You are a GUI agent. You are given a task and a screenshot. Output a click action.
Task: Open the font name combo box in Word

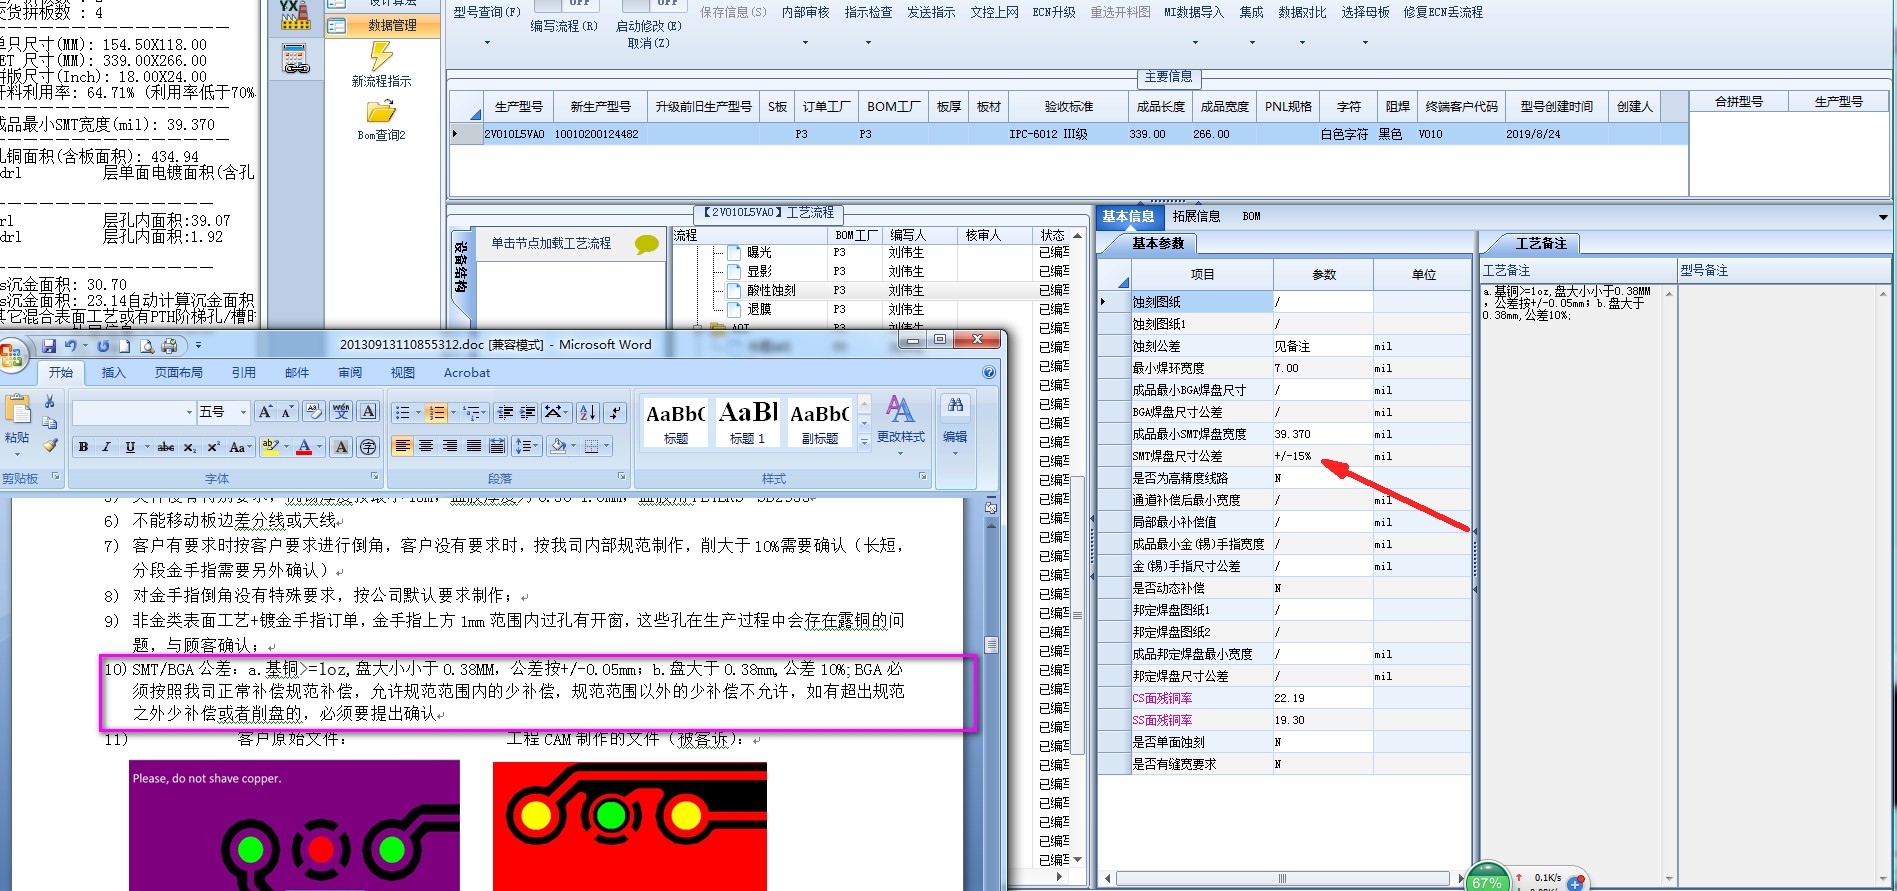(133, 412)
